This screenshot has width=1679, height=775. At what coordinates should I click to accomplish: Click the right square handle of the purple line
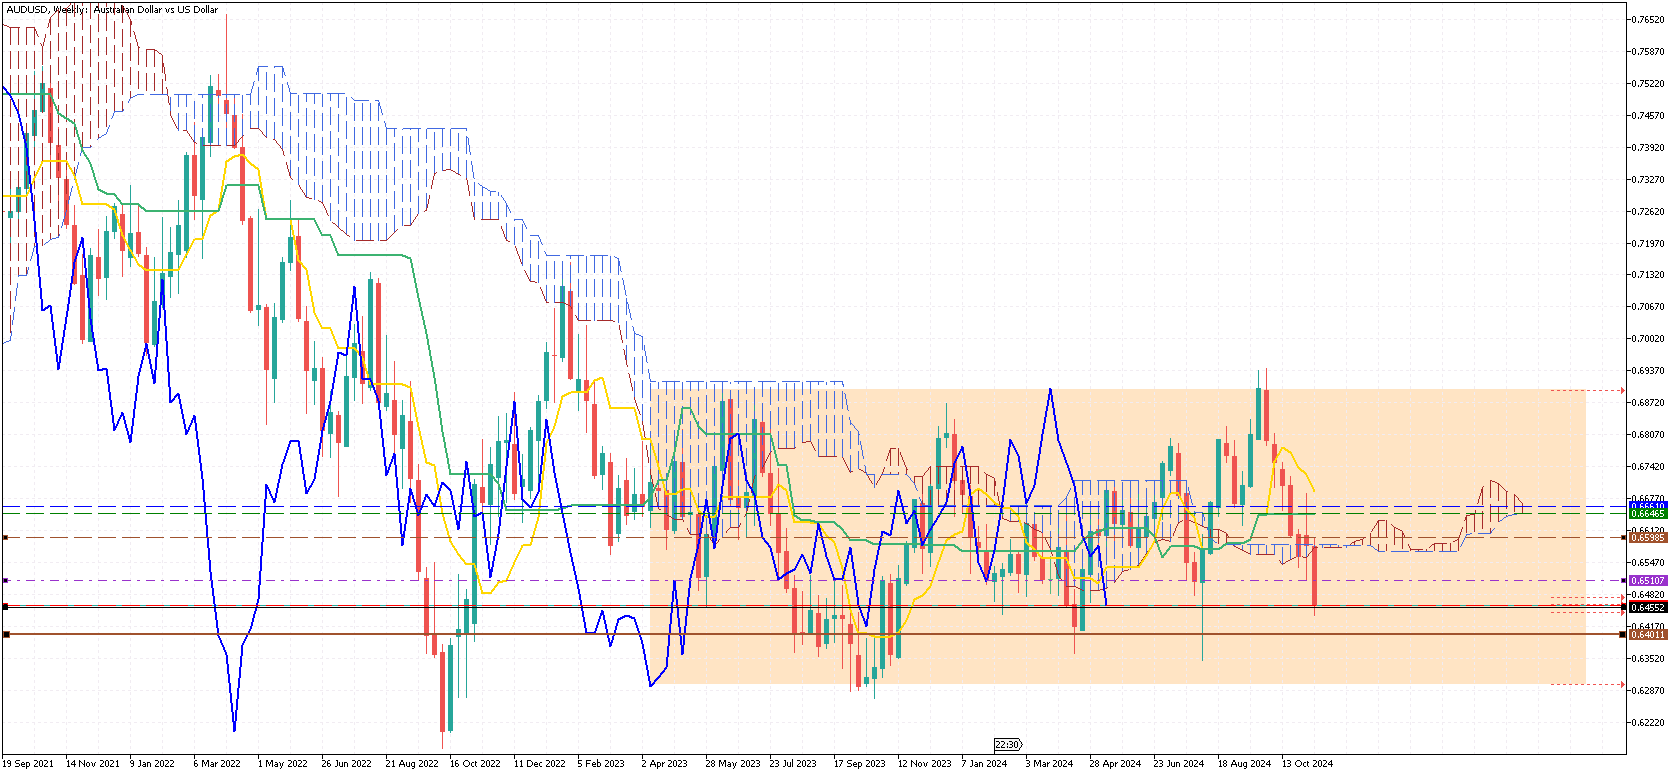(x=1622, y=580)
